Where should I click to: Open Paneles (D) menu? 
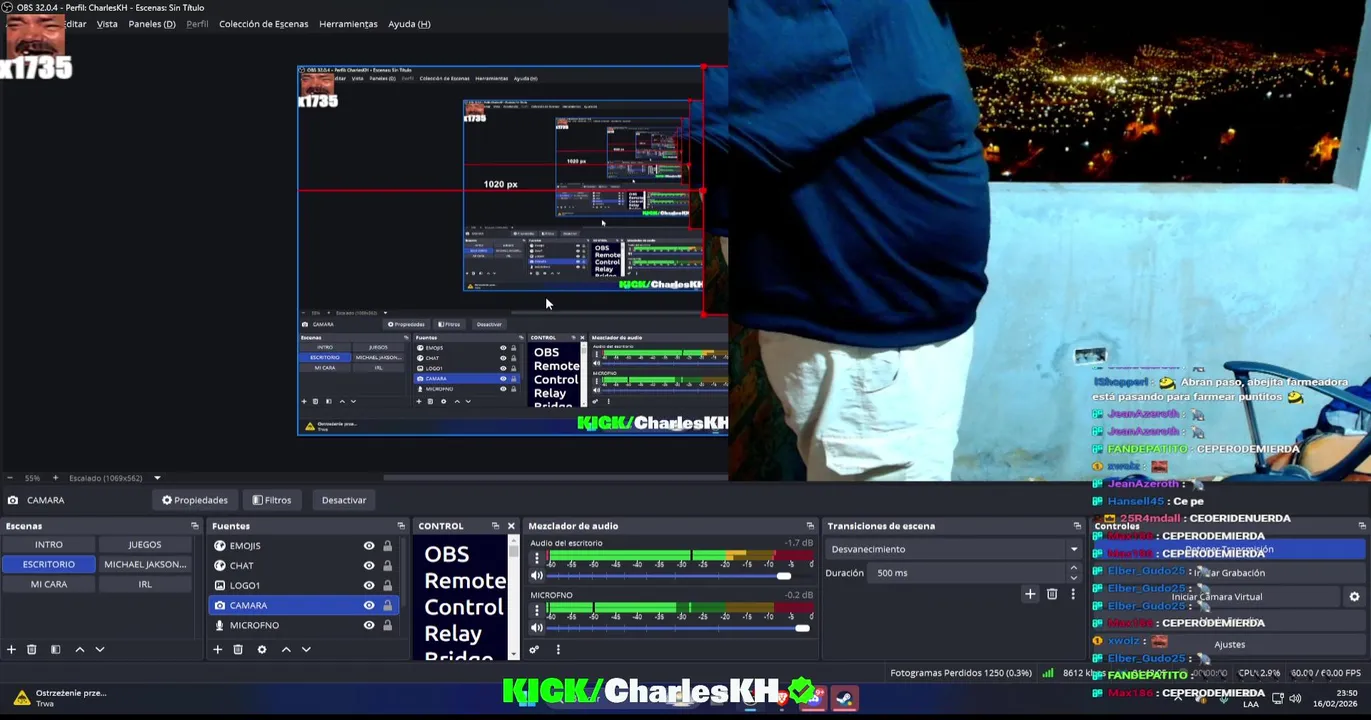click(x=152, y=24)
